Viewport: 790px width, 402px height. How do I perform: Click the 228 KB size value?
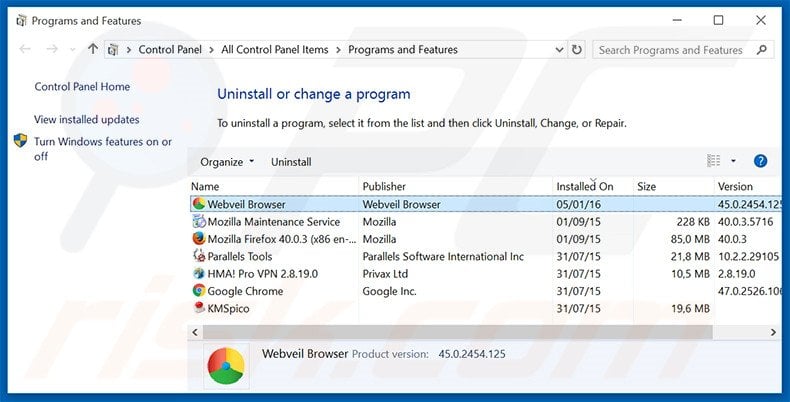click(x=693, y=222)
